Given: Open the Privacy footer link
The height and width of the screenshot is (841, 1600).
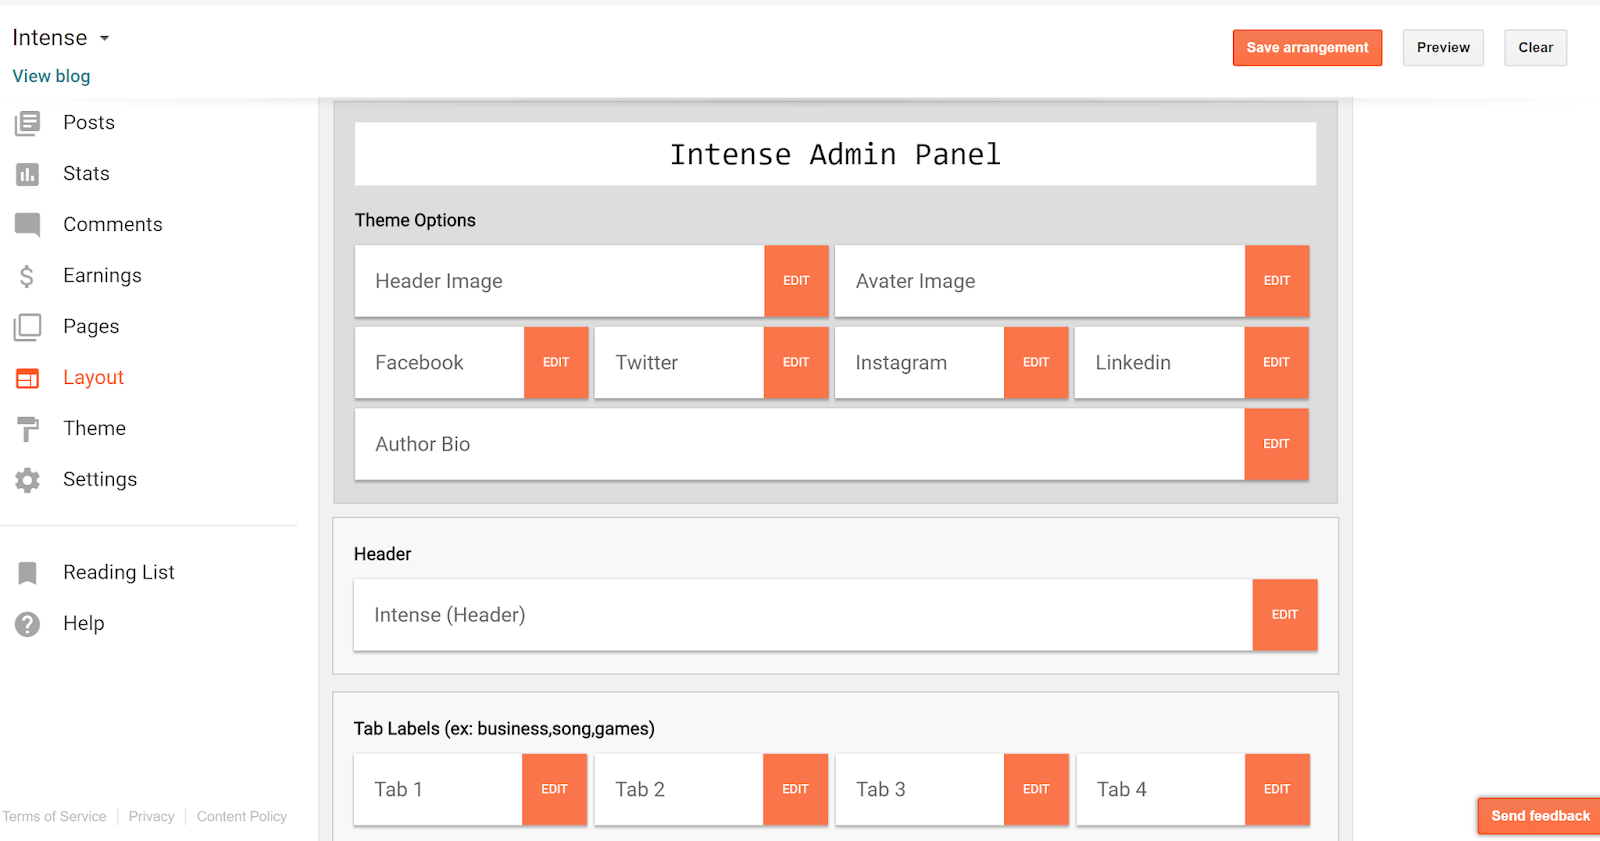Looking at the screenshot, I should 151,817.
